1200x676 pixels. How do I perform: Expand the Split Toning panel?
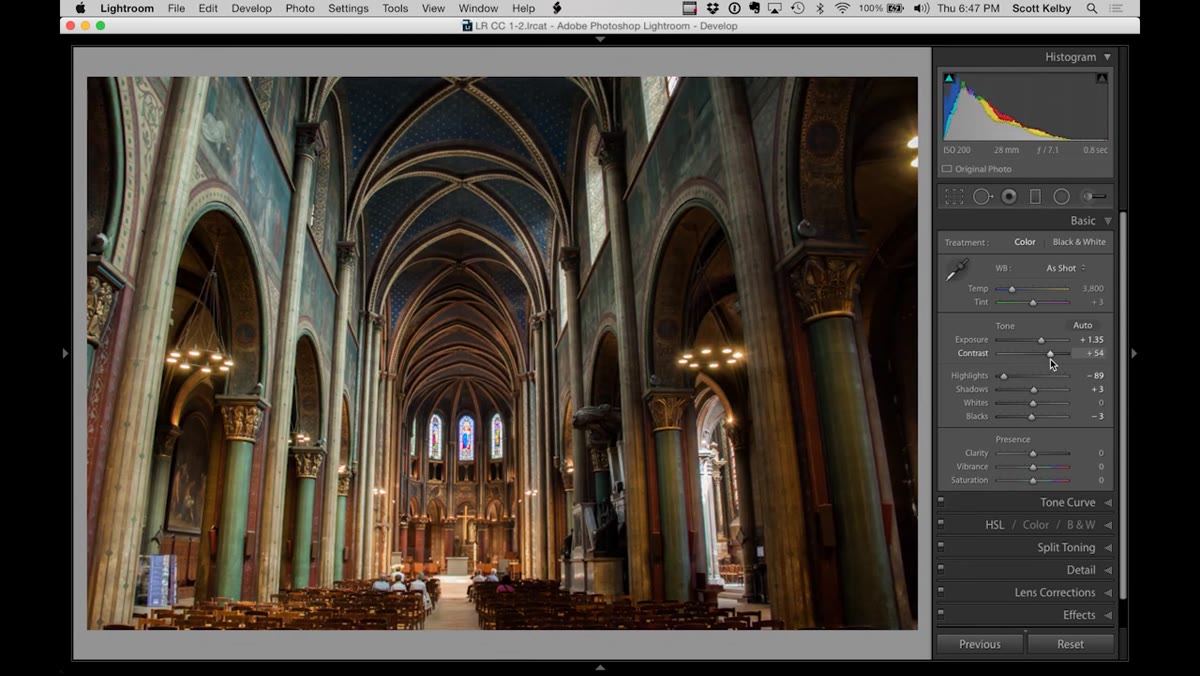click(1108, 548)
